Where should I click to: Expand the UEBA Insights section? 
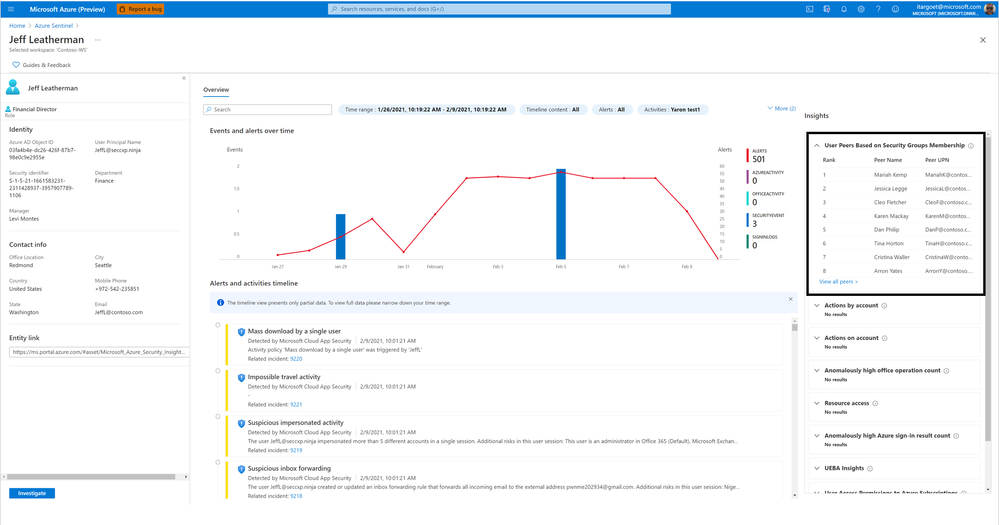(817, 468)
